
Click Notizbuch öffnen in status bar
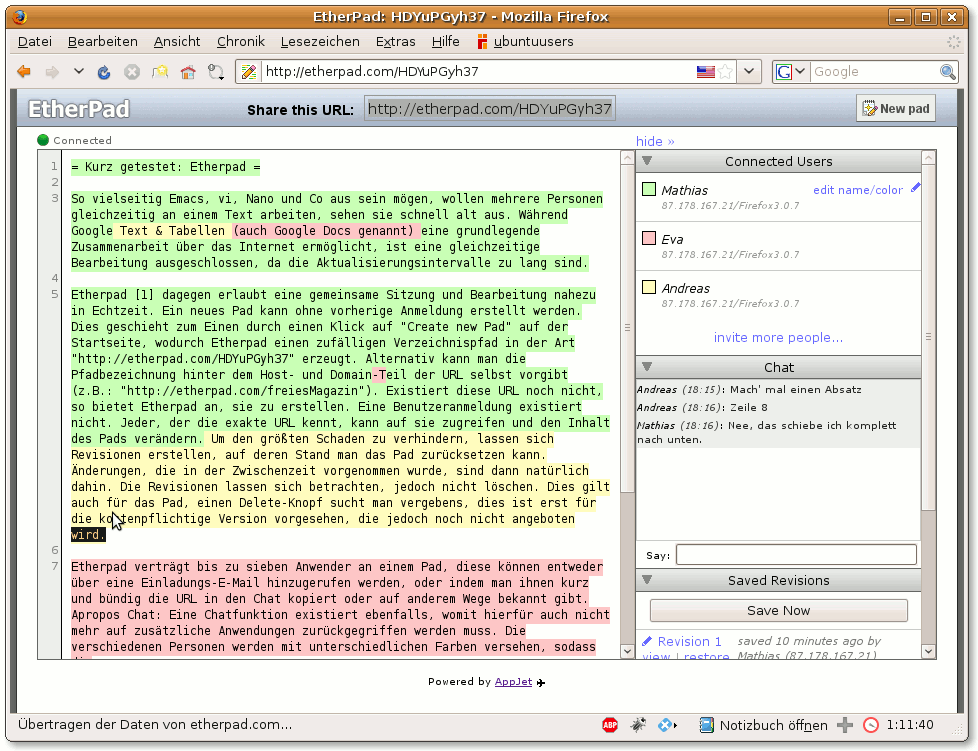click(773, 725)
